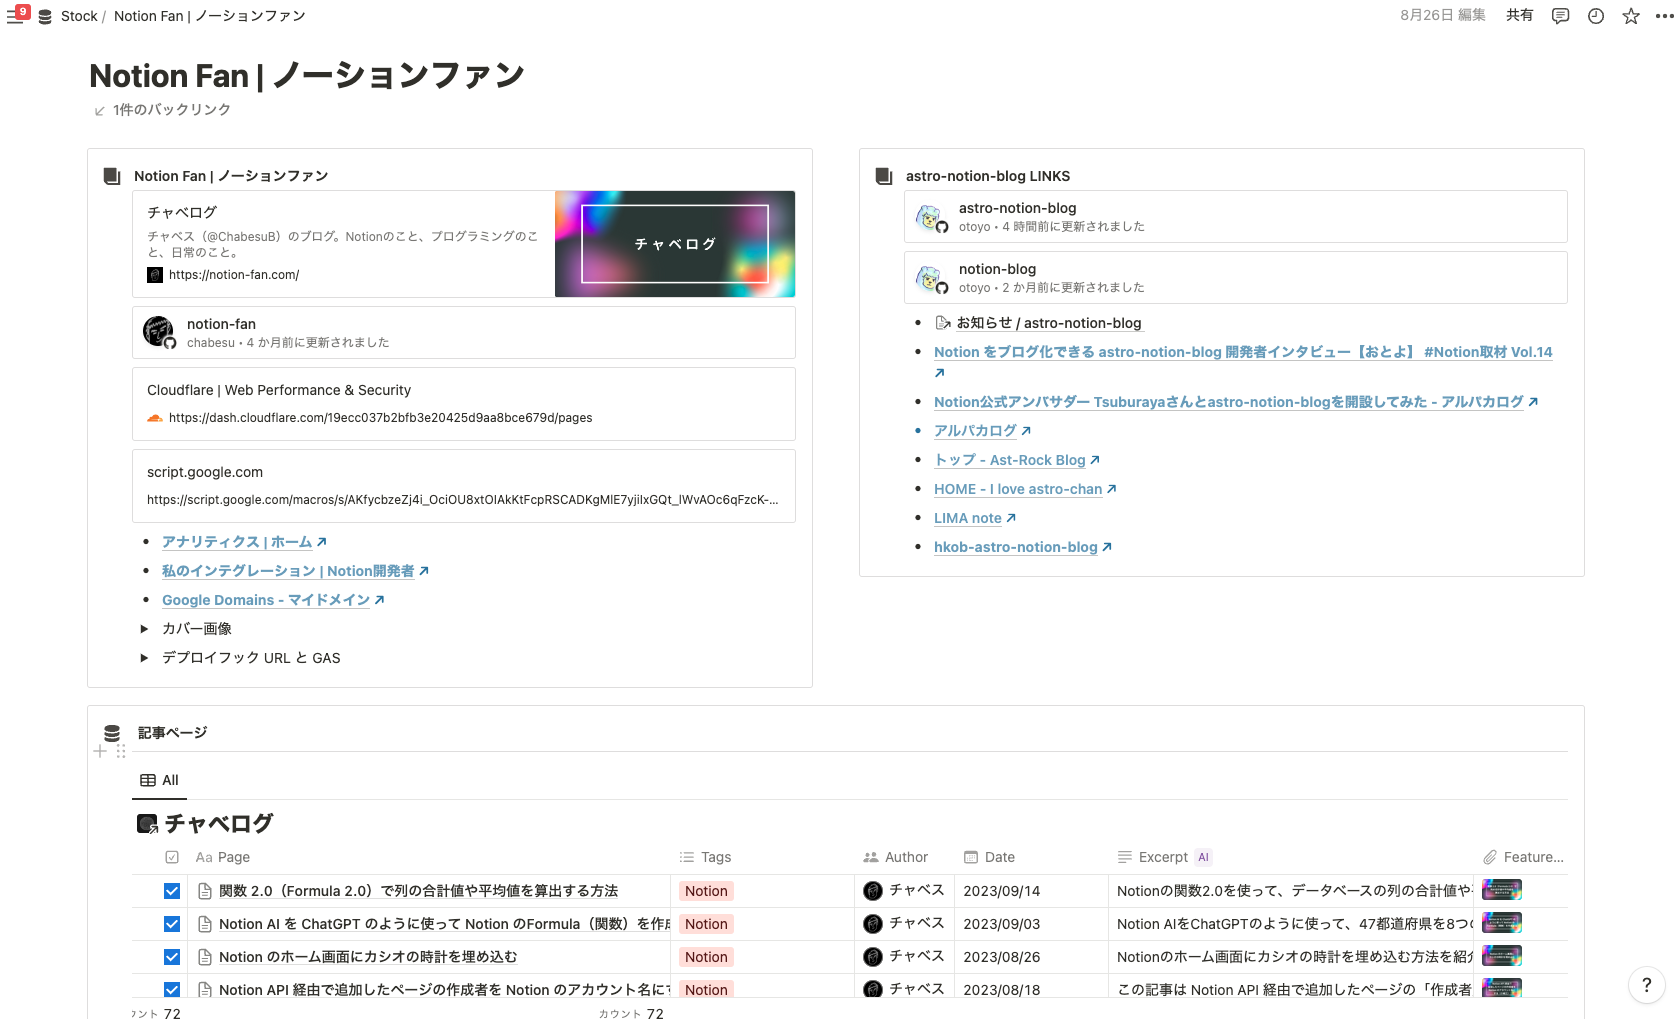
Task: Expand カバー画像 toggle
Action: (x=144, y=629)
